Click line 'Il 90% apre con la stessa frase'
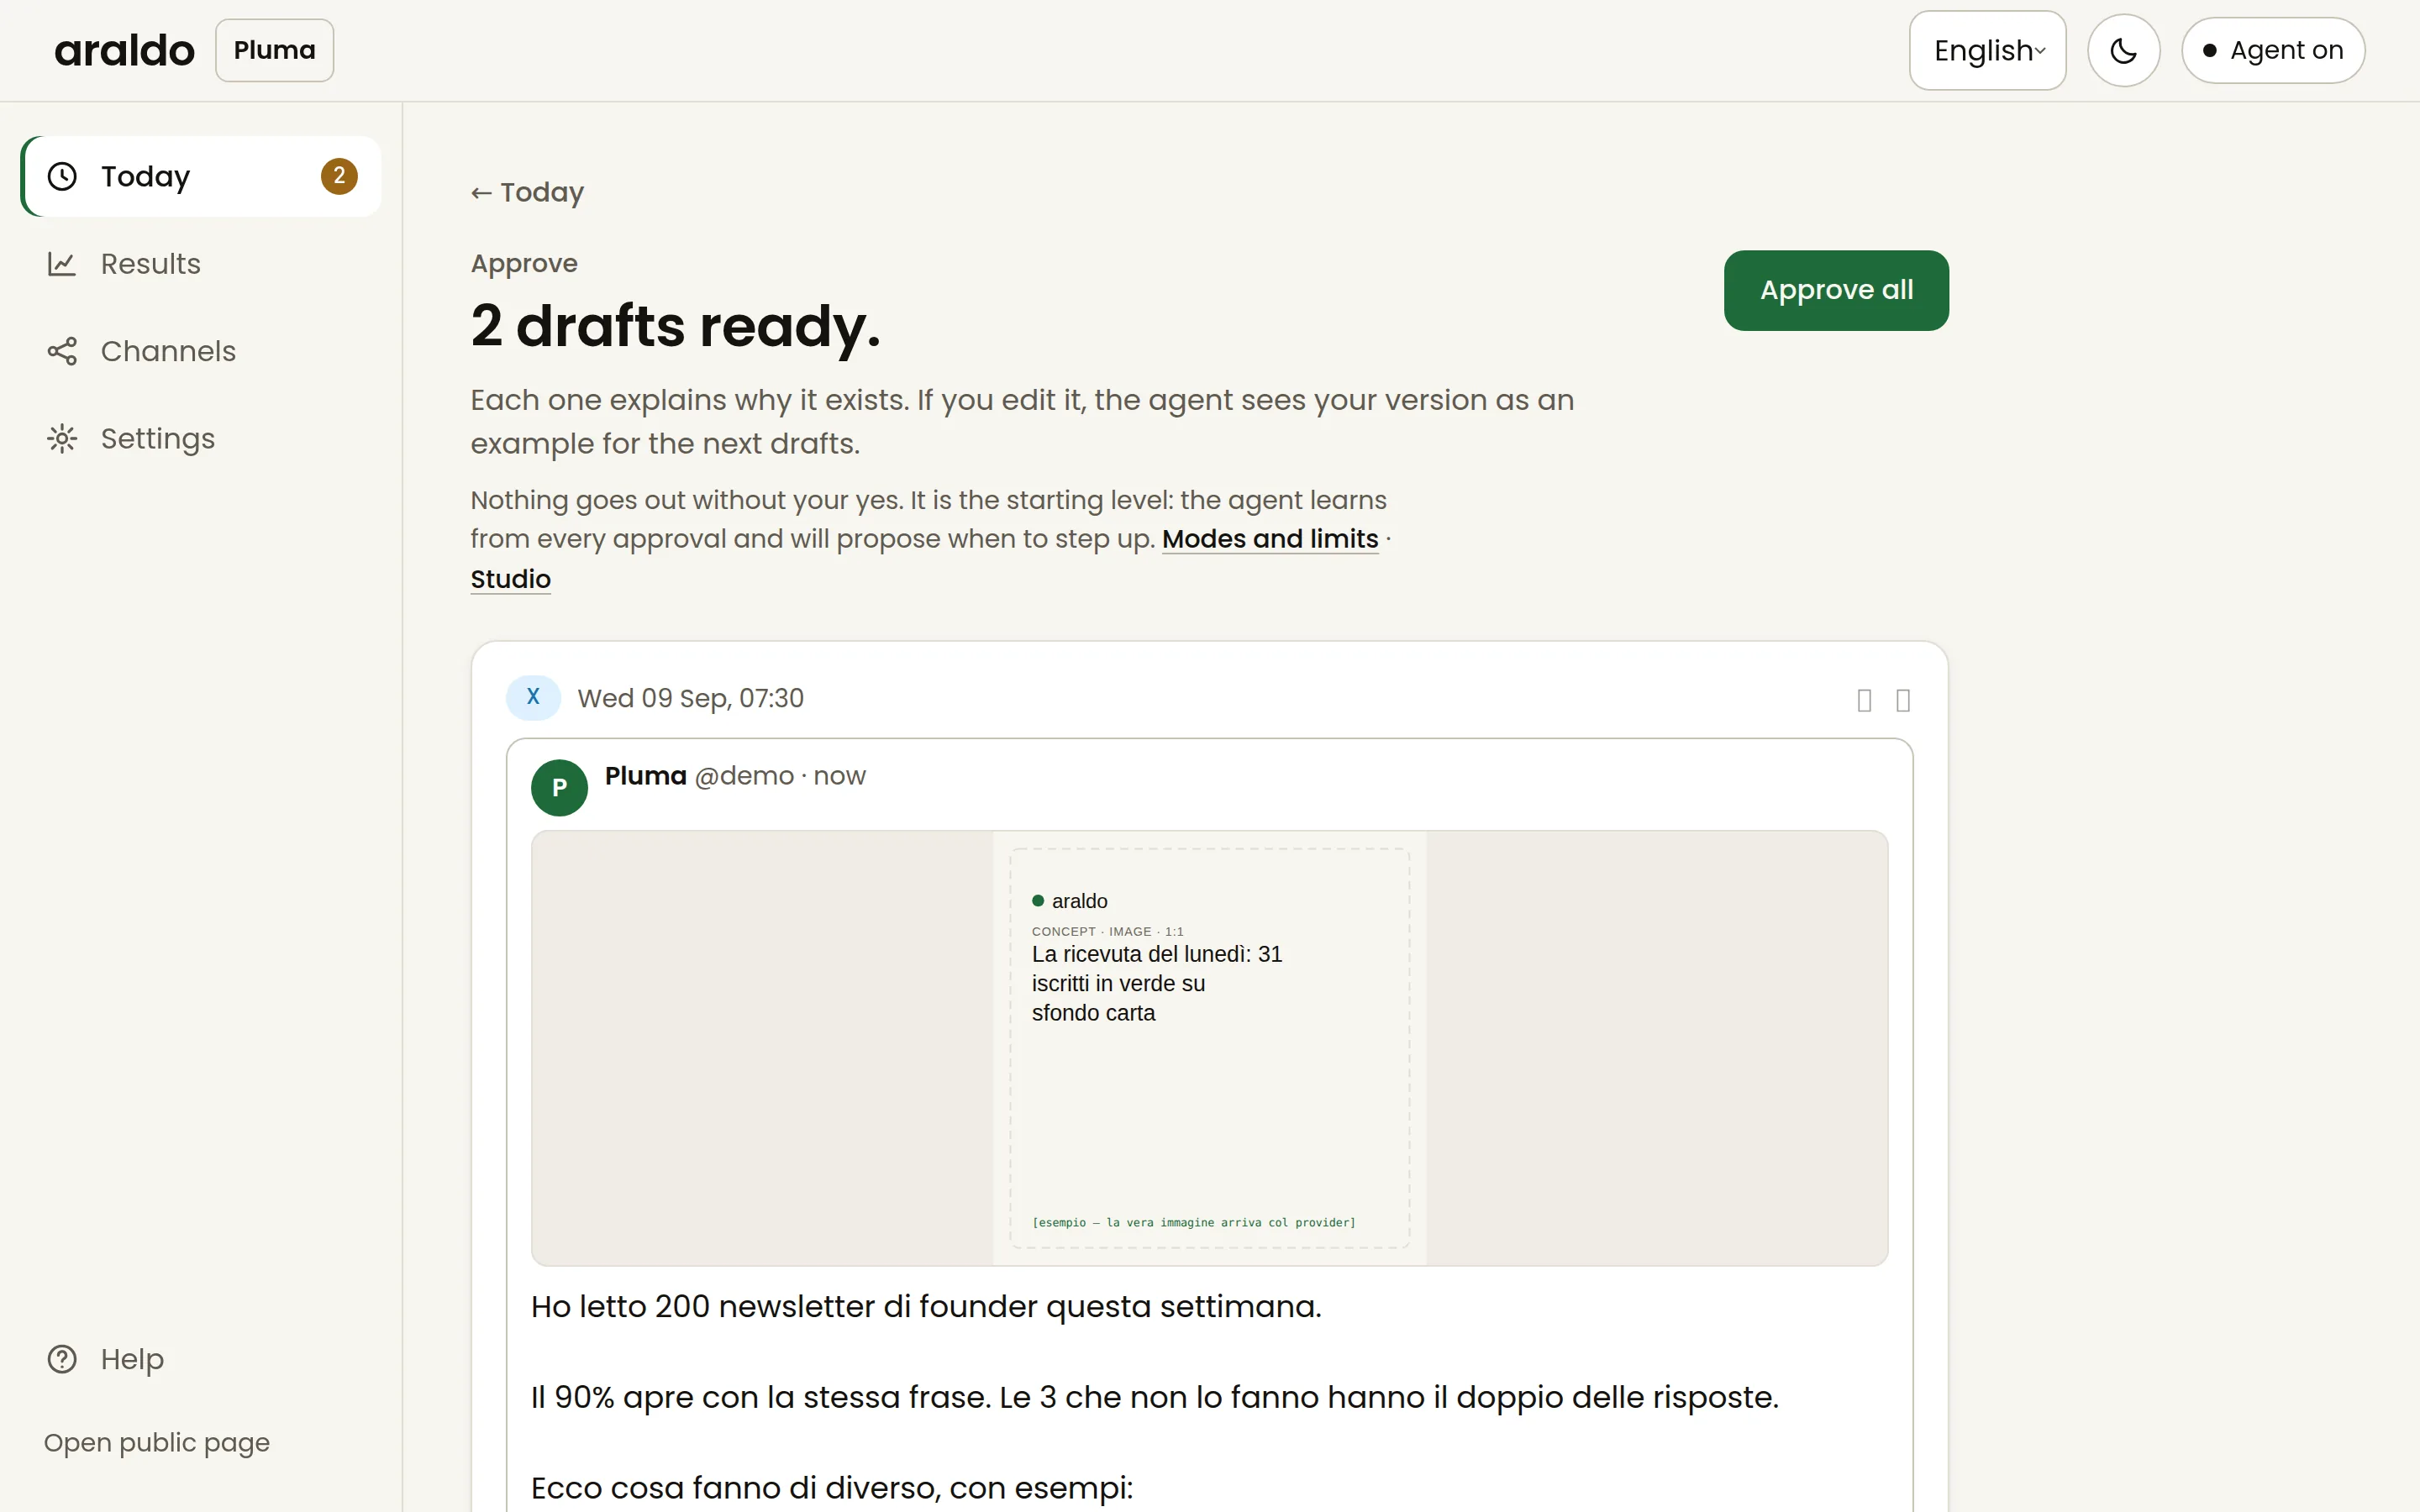This screenshot has width=2420, height=1512. pyautogui.click(x=1155, y=1397)
